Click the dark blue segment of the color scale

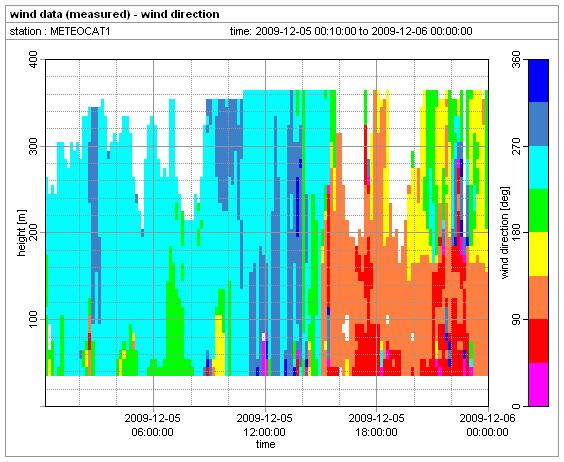coord(538,81)
